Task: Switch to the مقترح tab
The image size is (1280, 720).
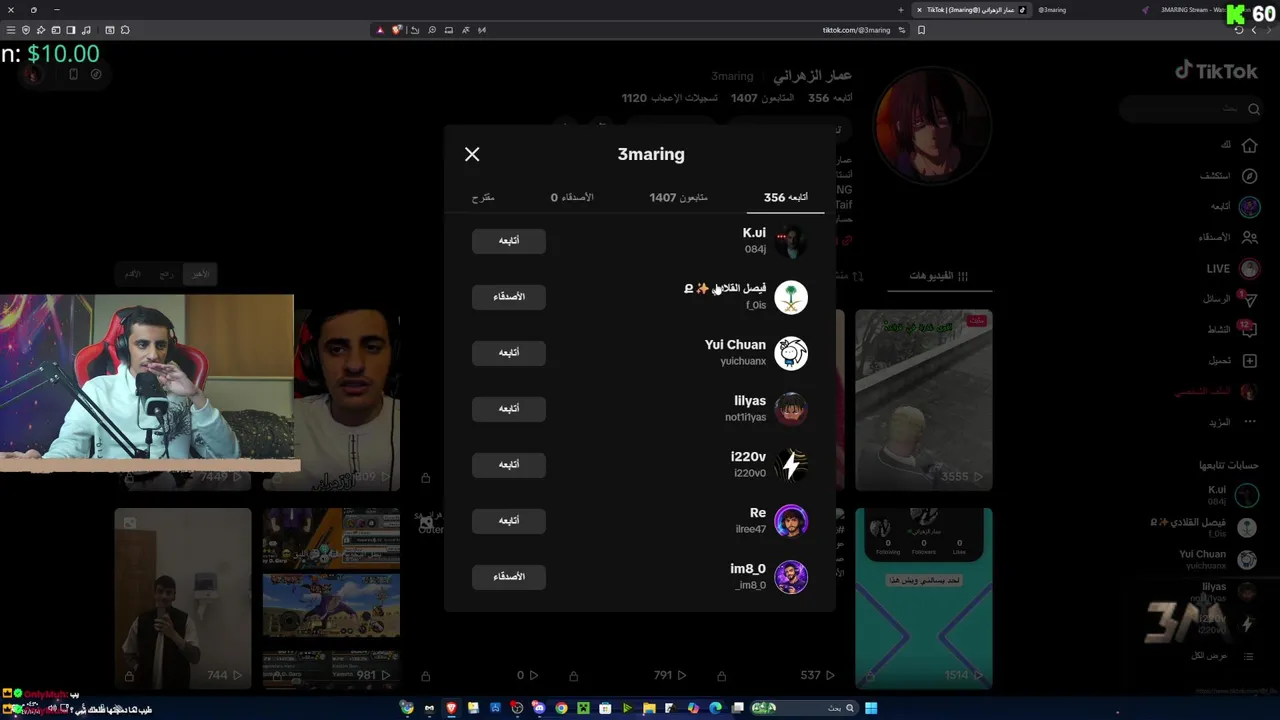Action: (x=483, y=198)
